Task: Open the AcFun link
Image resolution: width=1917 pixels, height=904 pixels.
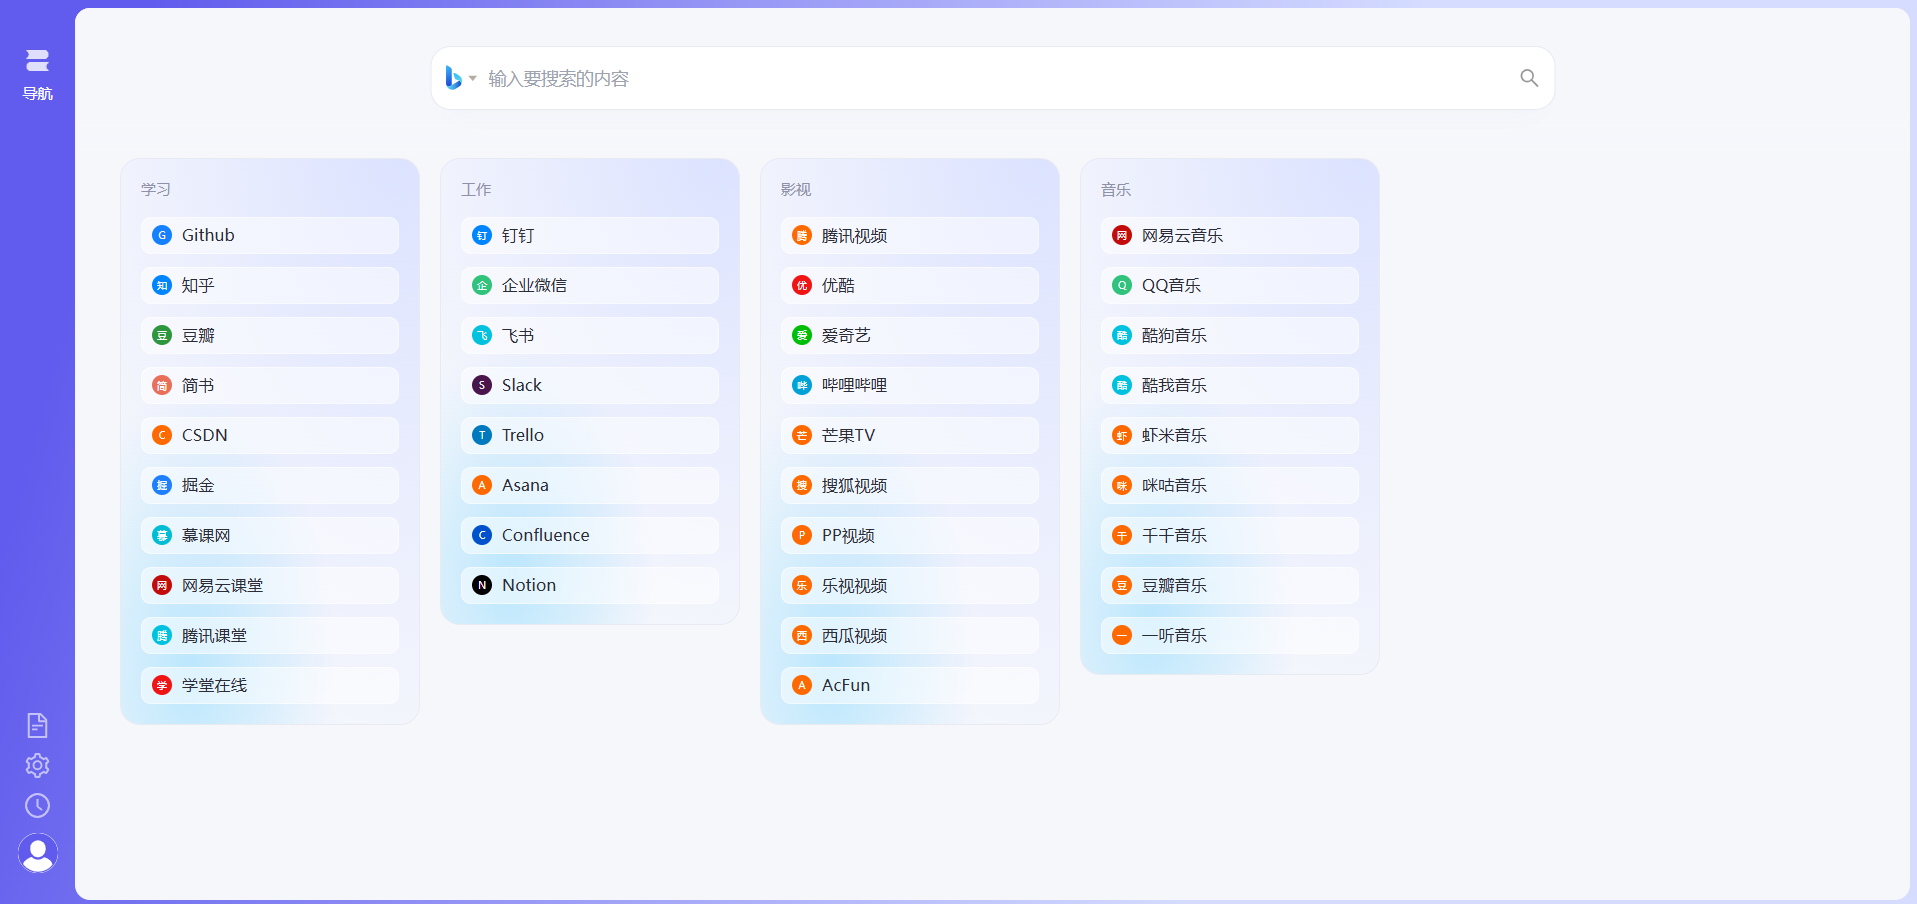Action: [x=910, y=685]
